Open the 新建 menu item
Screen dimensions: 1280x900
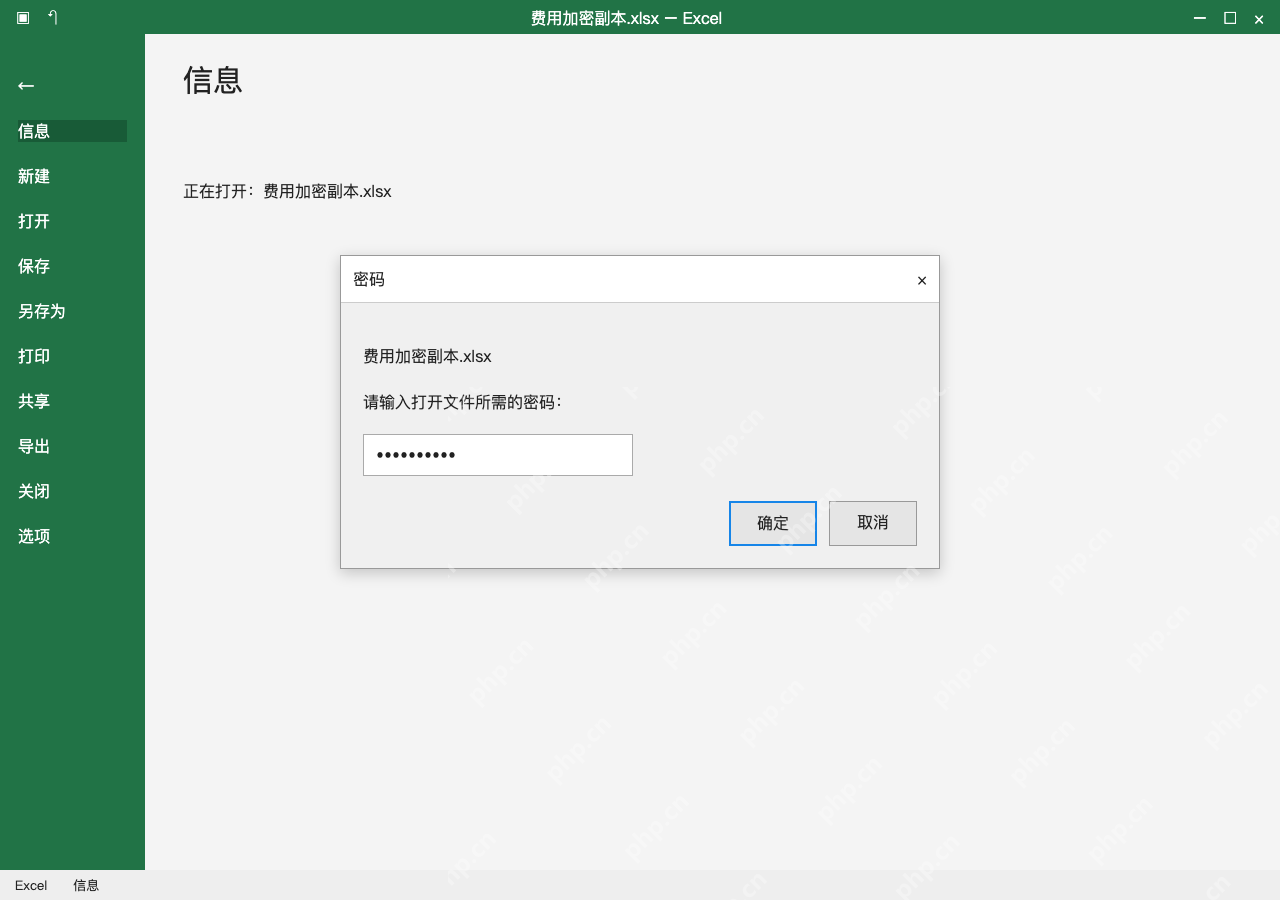(34, 176)
